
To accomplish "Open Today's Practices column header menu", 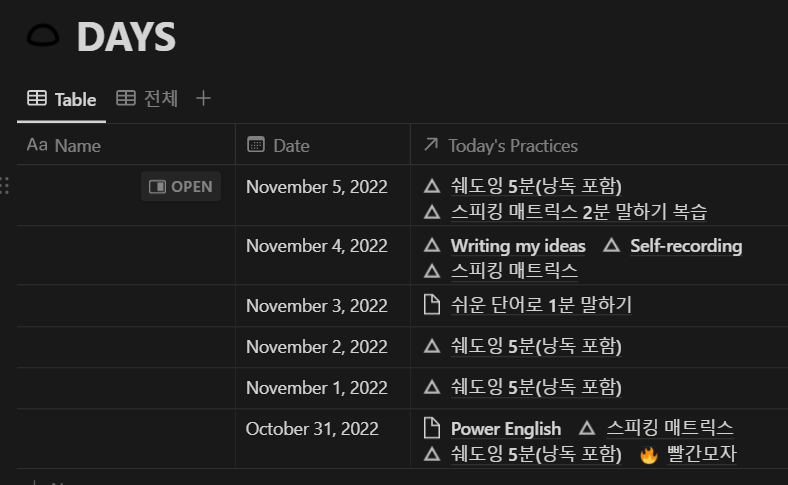I will coord(599,145).
